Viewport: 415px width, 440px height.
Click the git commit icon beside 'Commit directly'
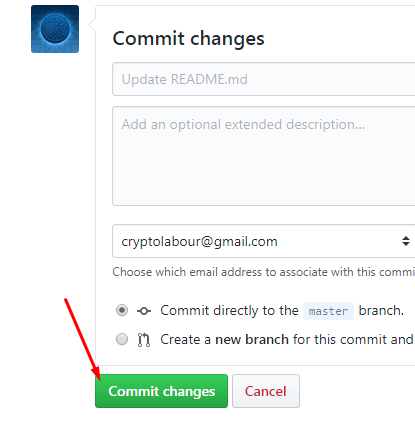click(x=144, y=311)
